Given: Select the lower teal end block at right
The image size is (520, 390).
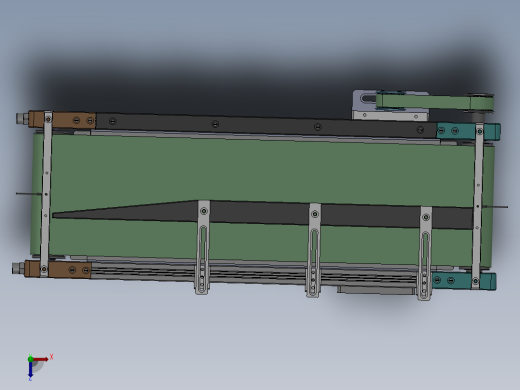Looking at the screenshot, I should tap(463, 281).
